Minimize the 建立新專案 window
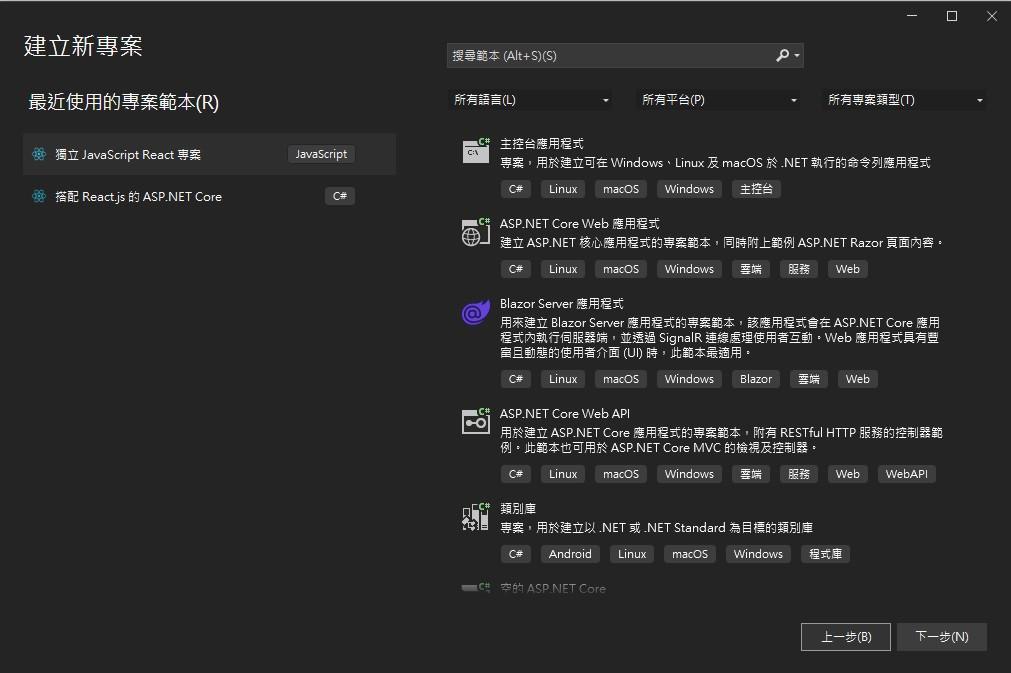The height and width of the screenshot is (673, 1011). 912,16
